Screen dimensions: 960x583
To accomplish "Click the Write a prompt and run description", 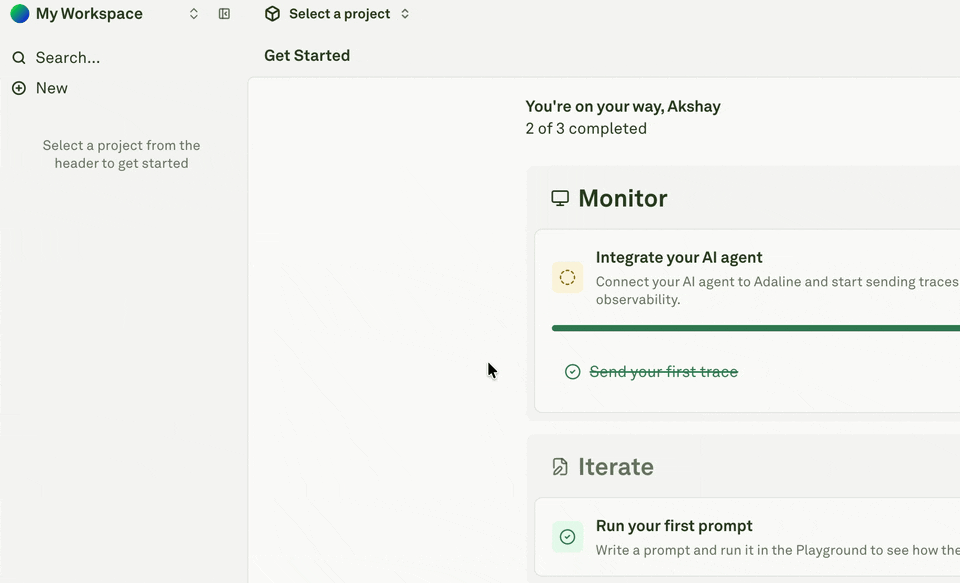I will [778, 550].
